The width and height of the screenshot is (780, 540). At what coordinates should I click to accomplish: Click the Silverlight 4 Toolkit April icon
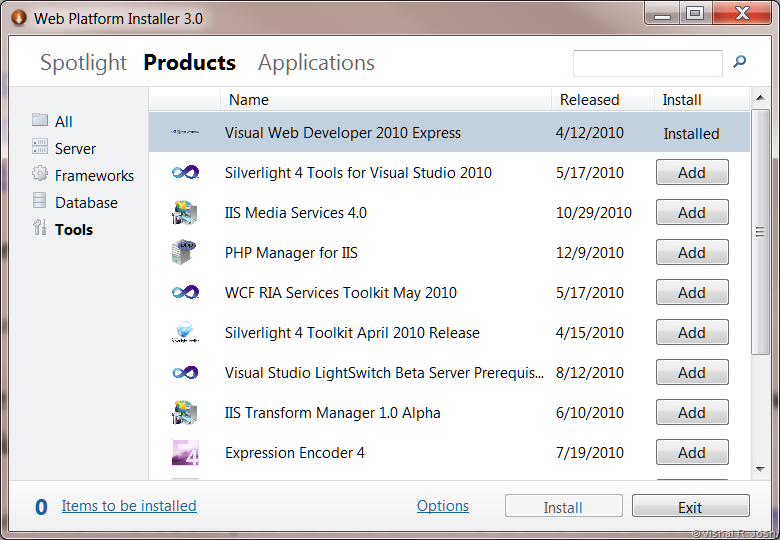pos(185,333)
